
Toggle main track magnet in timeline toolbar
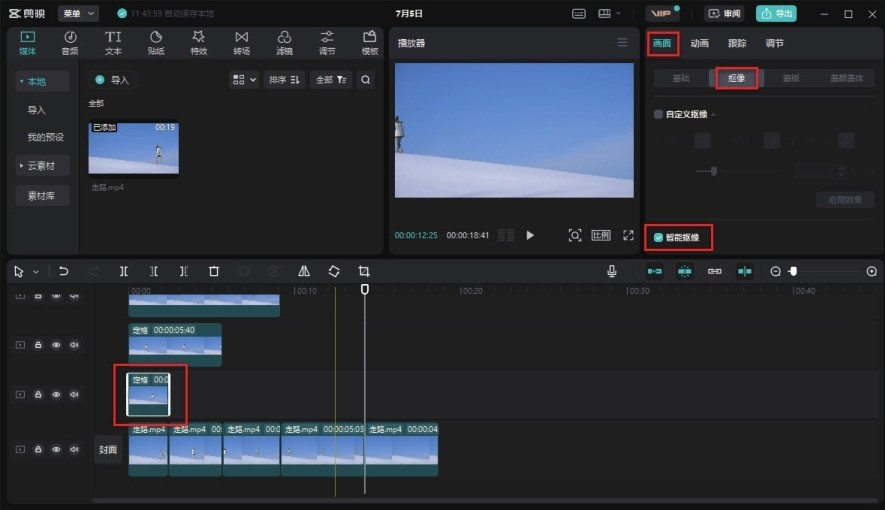(x=655, y=271)
